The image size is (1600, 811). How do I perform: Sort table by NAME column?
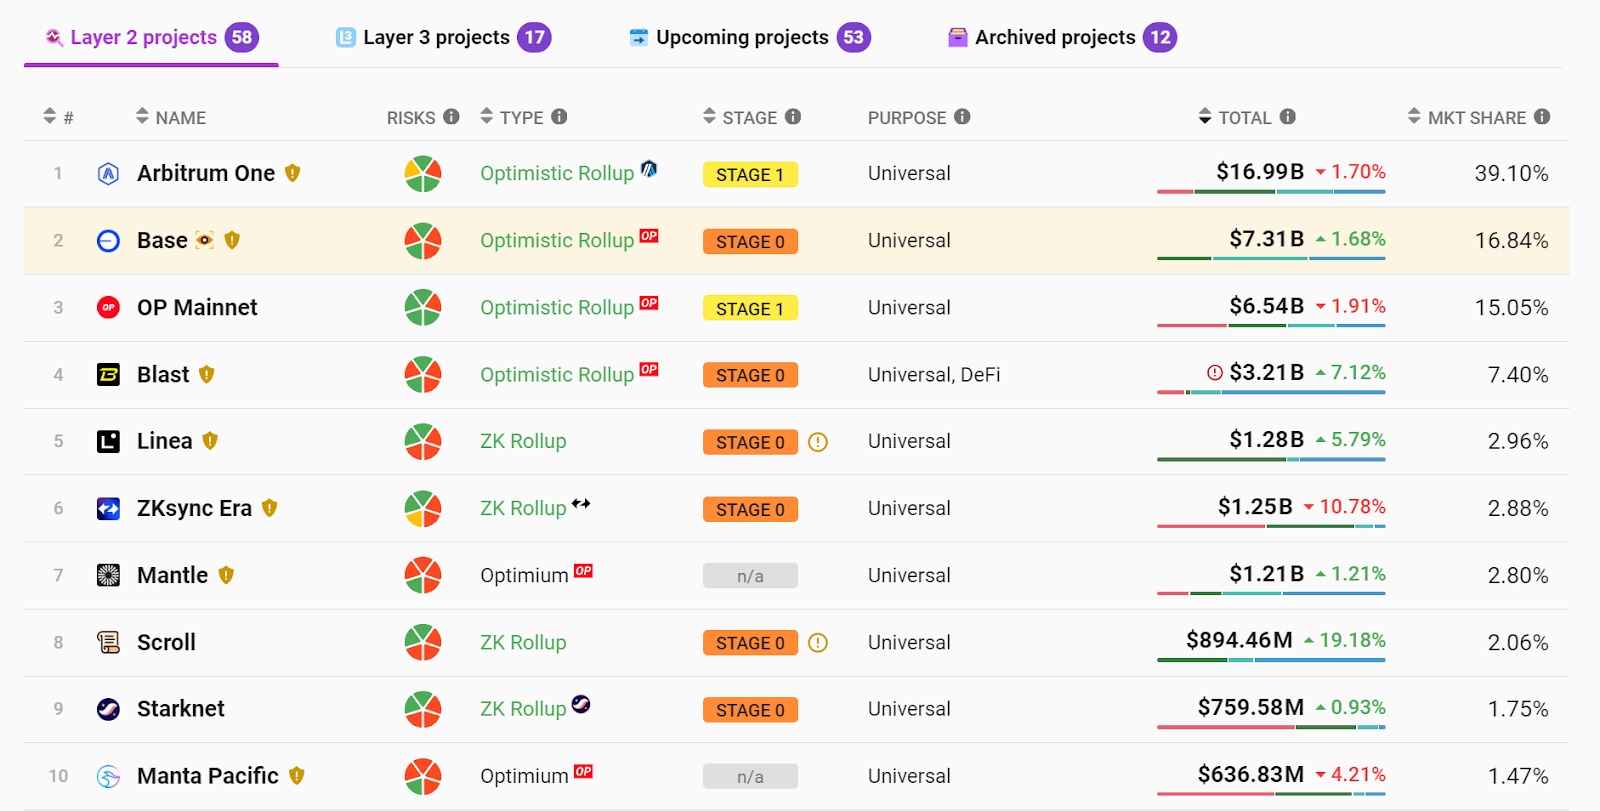[x=171, y=117]
